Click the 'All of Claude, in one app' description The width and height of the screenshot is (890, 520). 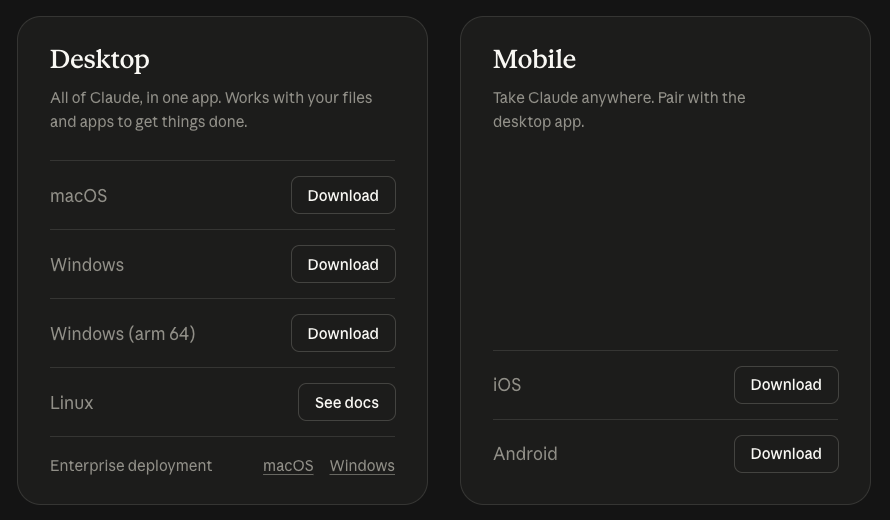click(x=211, y=110)
